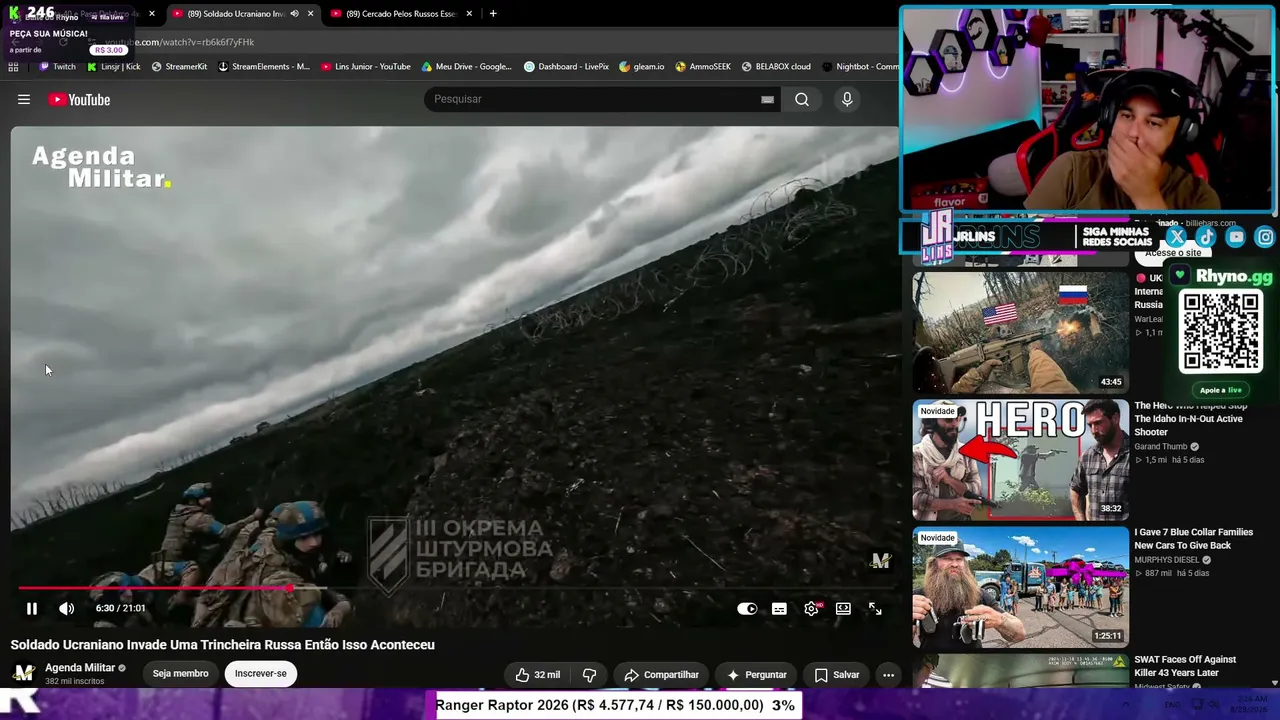Screen dimensions: 1280x720
Task: Open the player settings gear
Action: pos(812,608)
